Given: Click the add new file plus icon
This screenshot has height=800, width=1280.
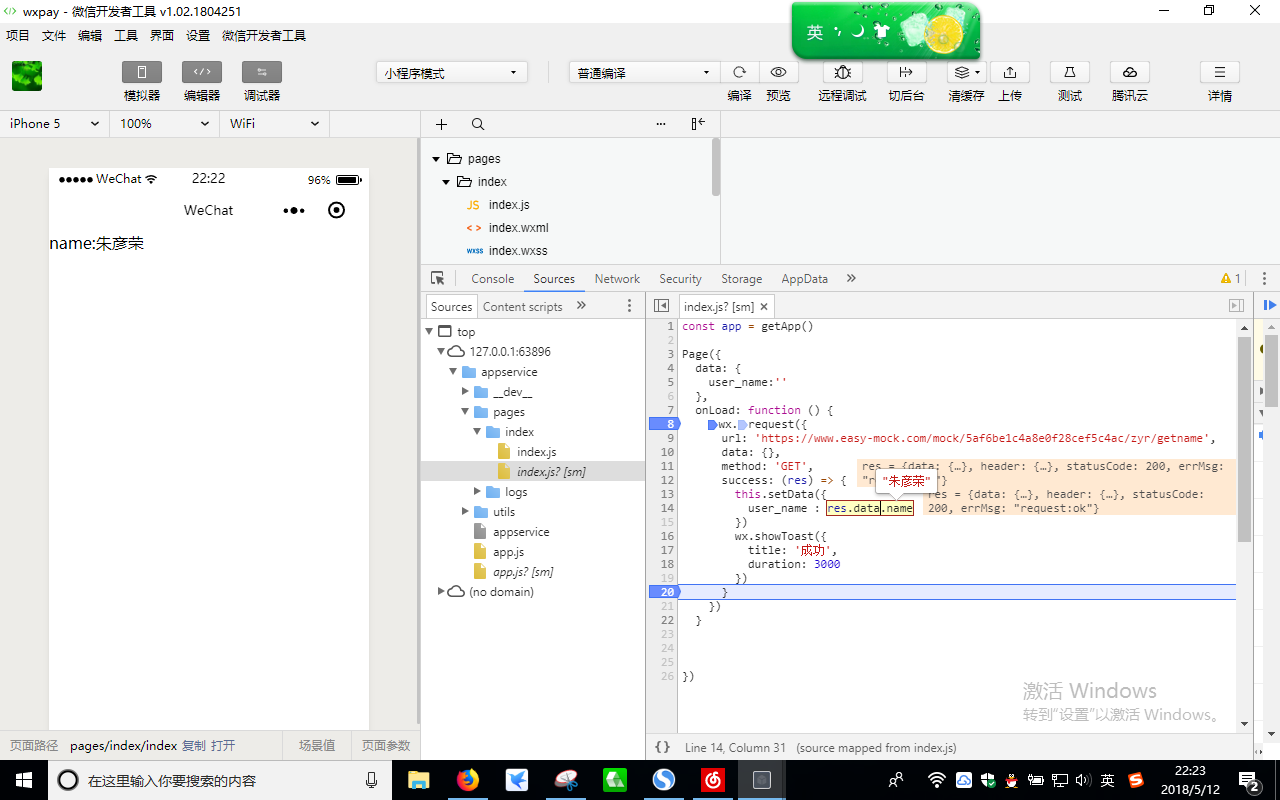Looking at the screenshot, I should (441, 124).
